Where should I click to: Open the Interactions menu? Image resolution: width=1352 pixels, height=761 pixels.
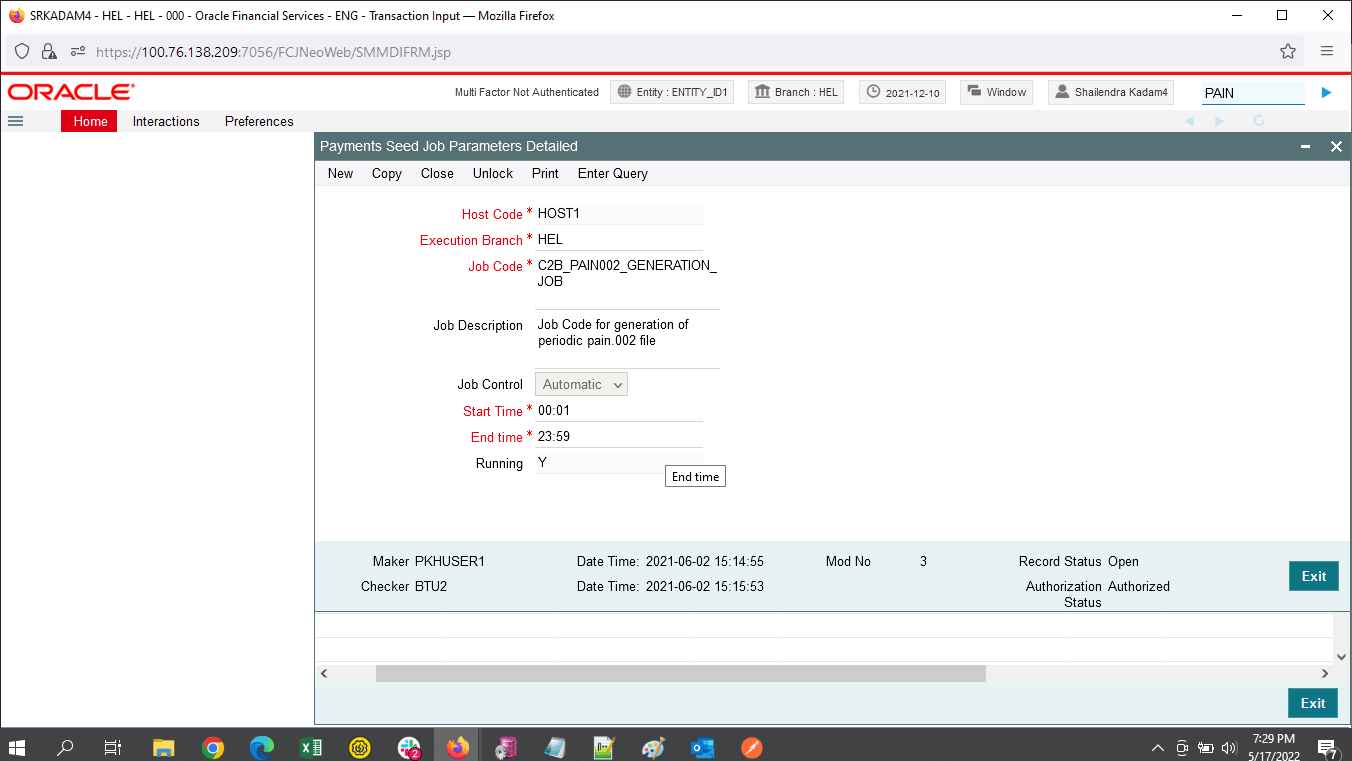point(166,121)
